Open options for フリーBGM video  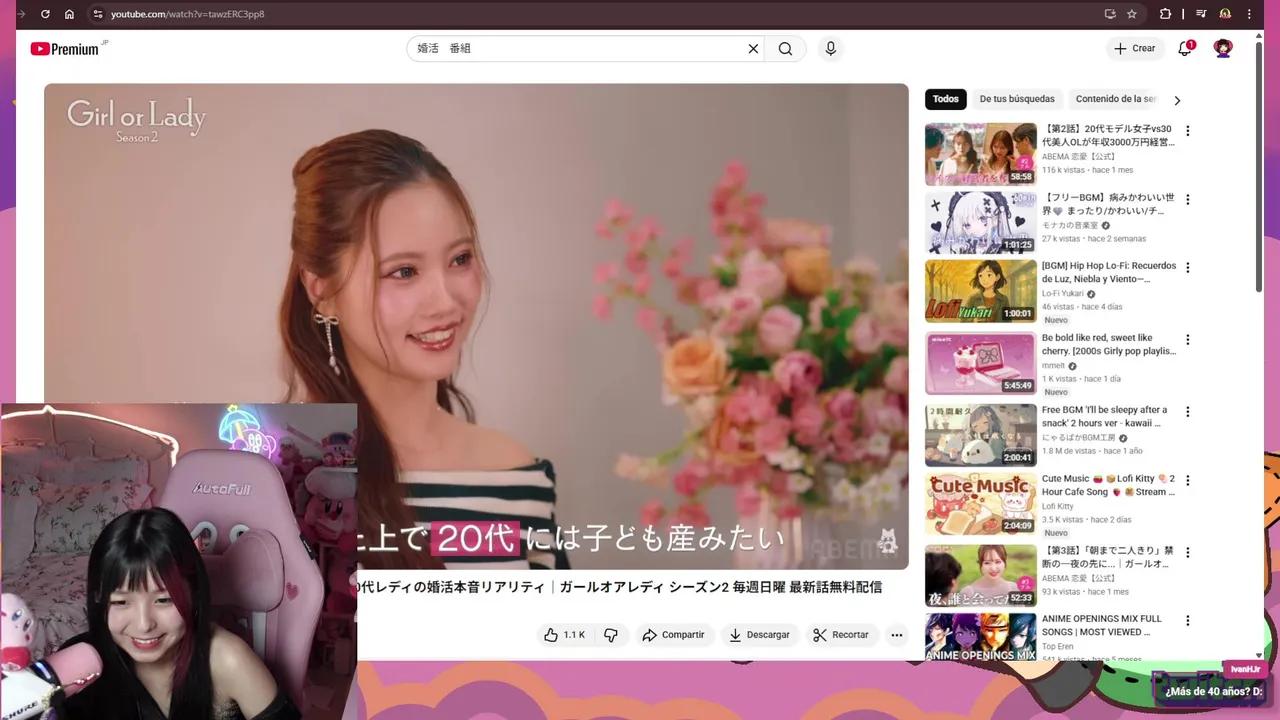pyautogui.click(x=1188, y=199)
